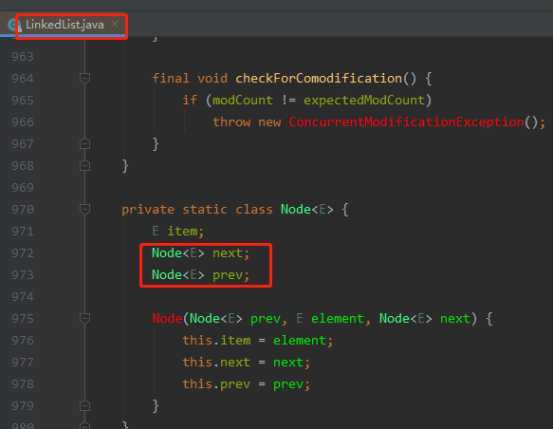
Task: Click the void keyword on line 964
Action: point(212,78)
